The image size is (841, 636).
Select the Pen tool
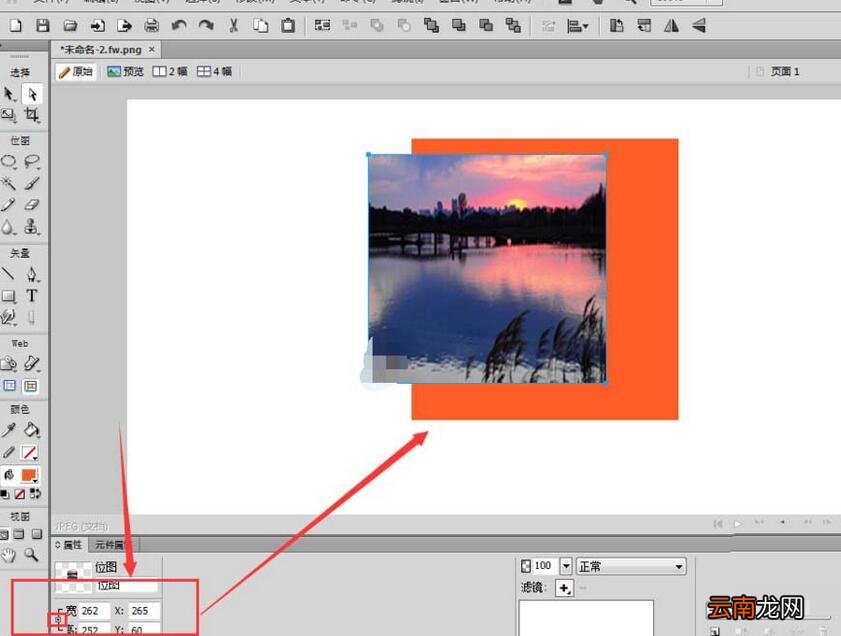pos(32,274)
